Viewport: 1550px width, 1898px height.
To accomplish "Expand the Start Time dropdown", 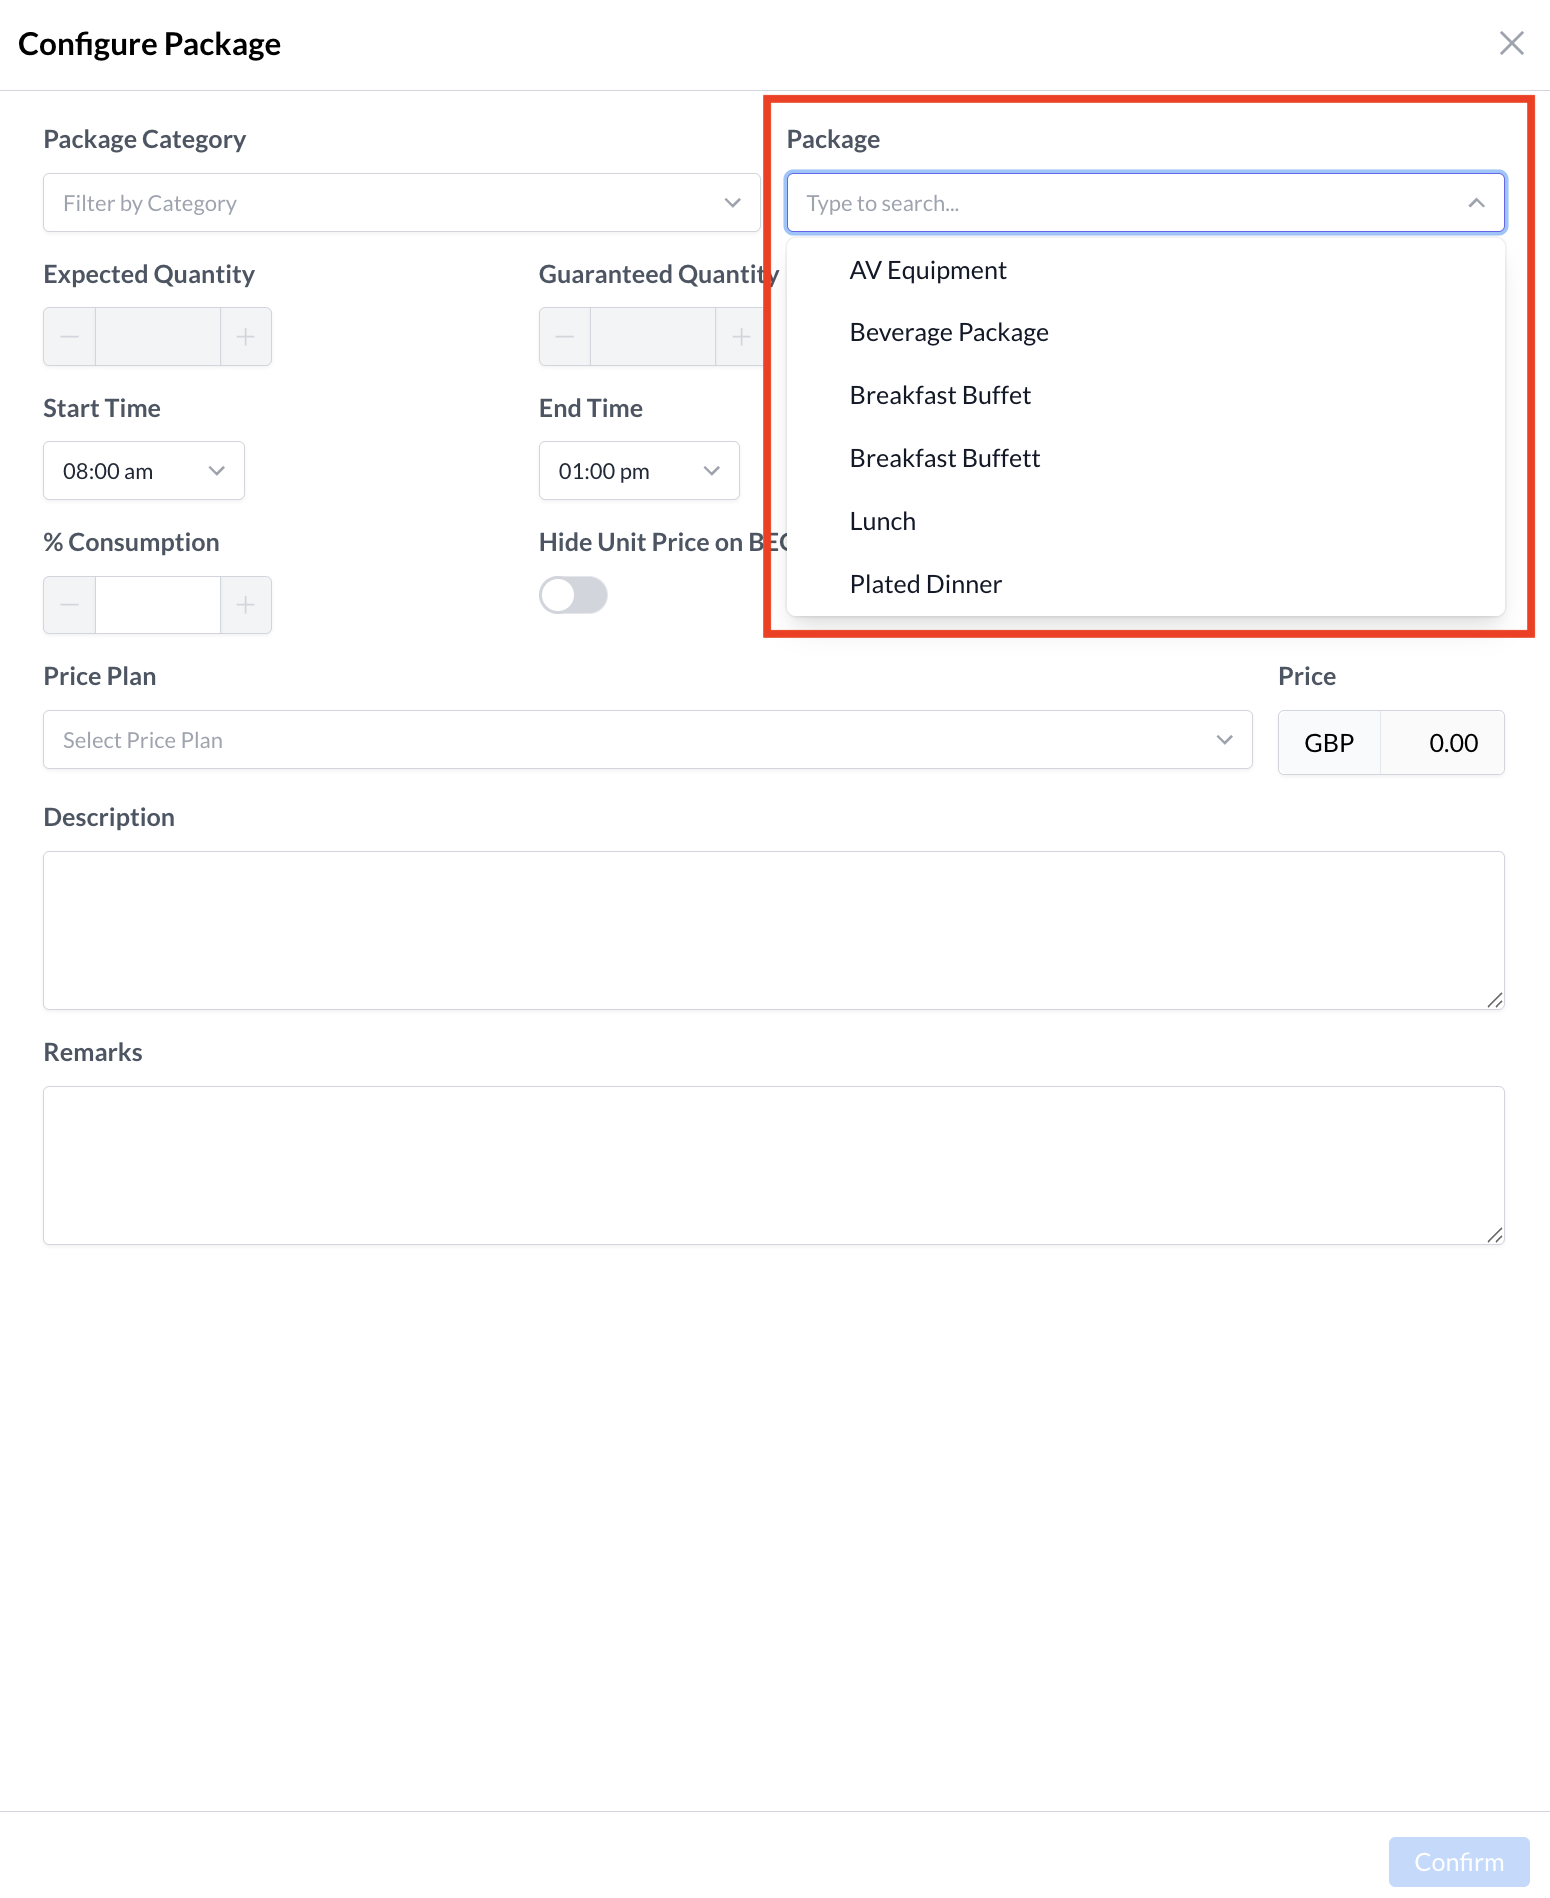I will (x=144, y=471).
